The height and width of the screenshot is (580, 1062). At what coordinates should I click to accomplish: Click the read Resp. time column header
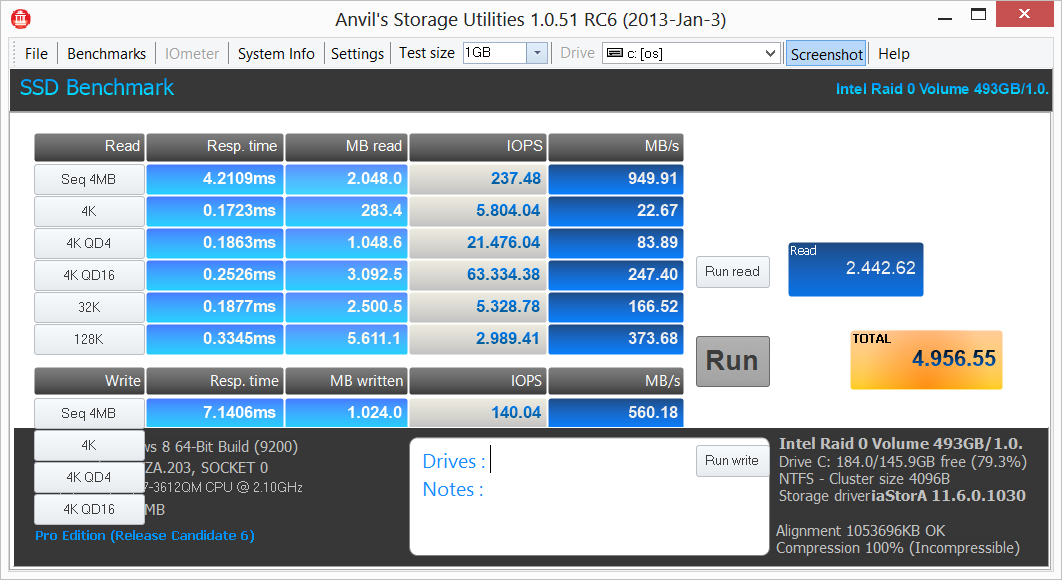point(215,146)
